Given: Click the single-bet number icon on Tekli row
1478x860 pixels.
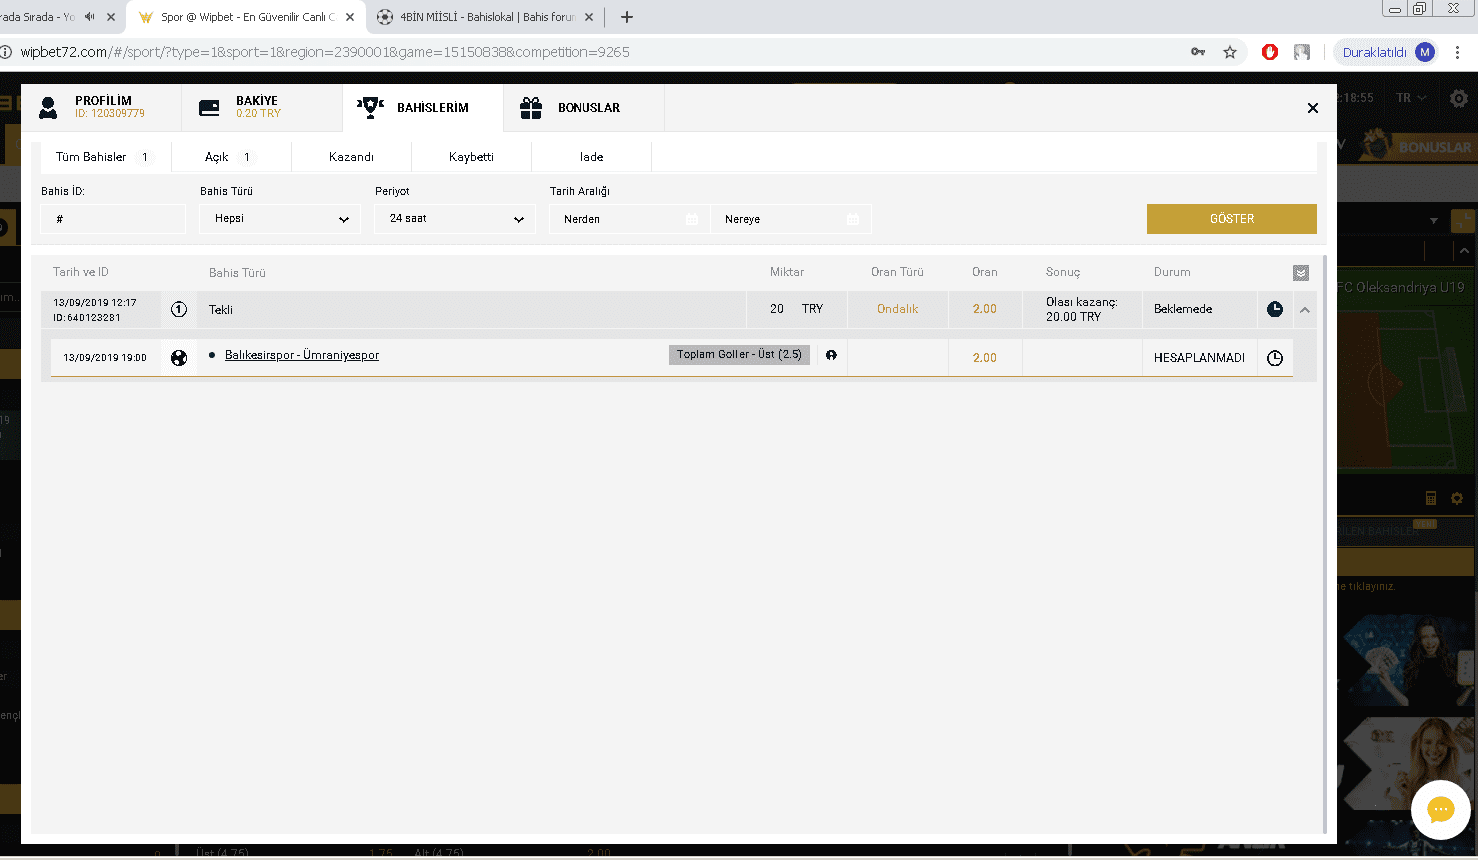Looking at the screenshot, I should 179,310.
